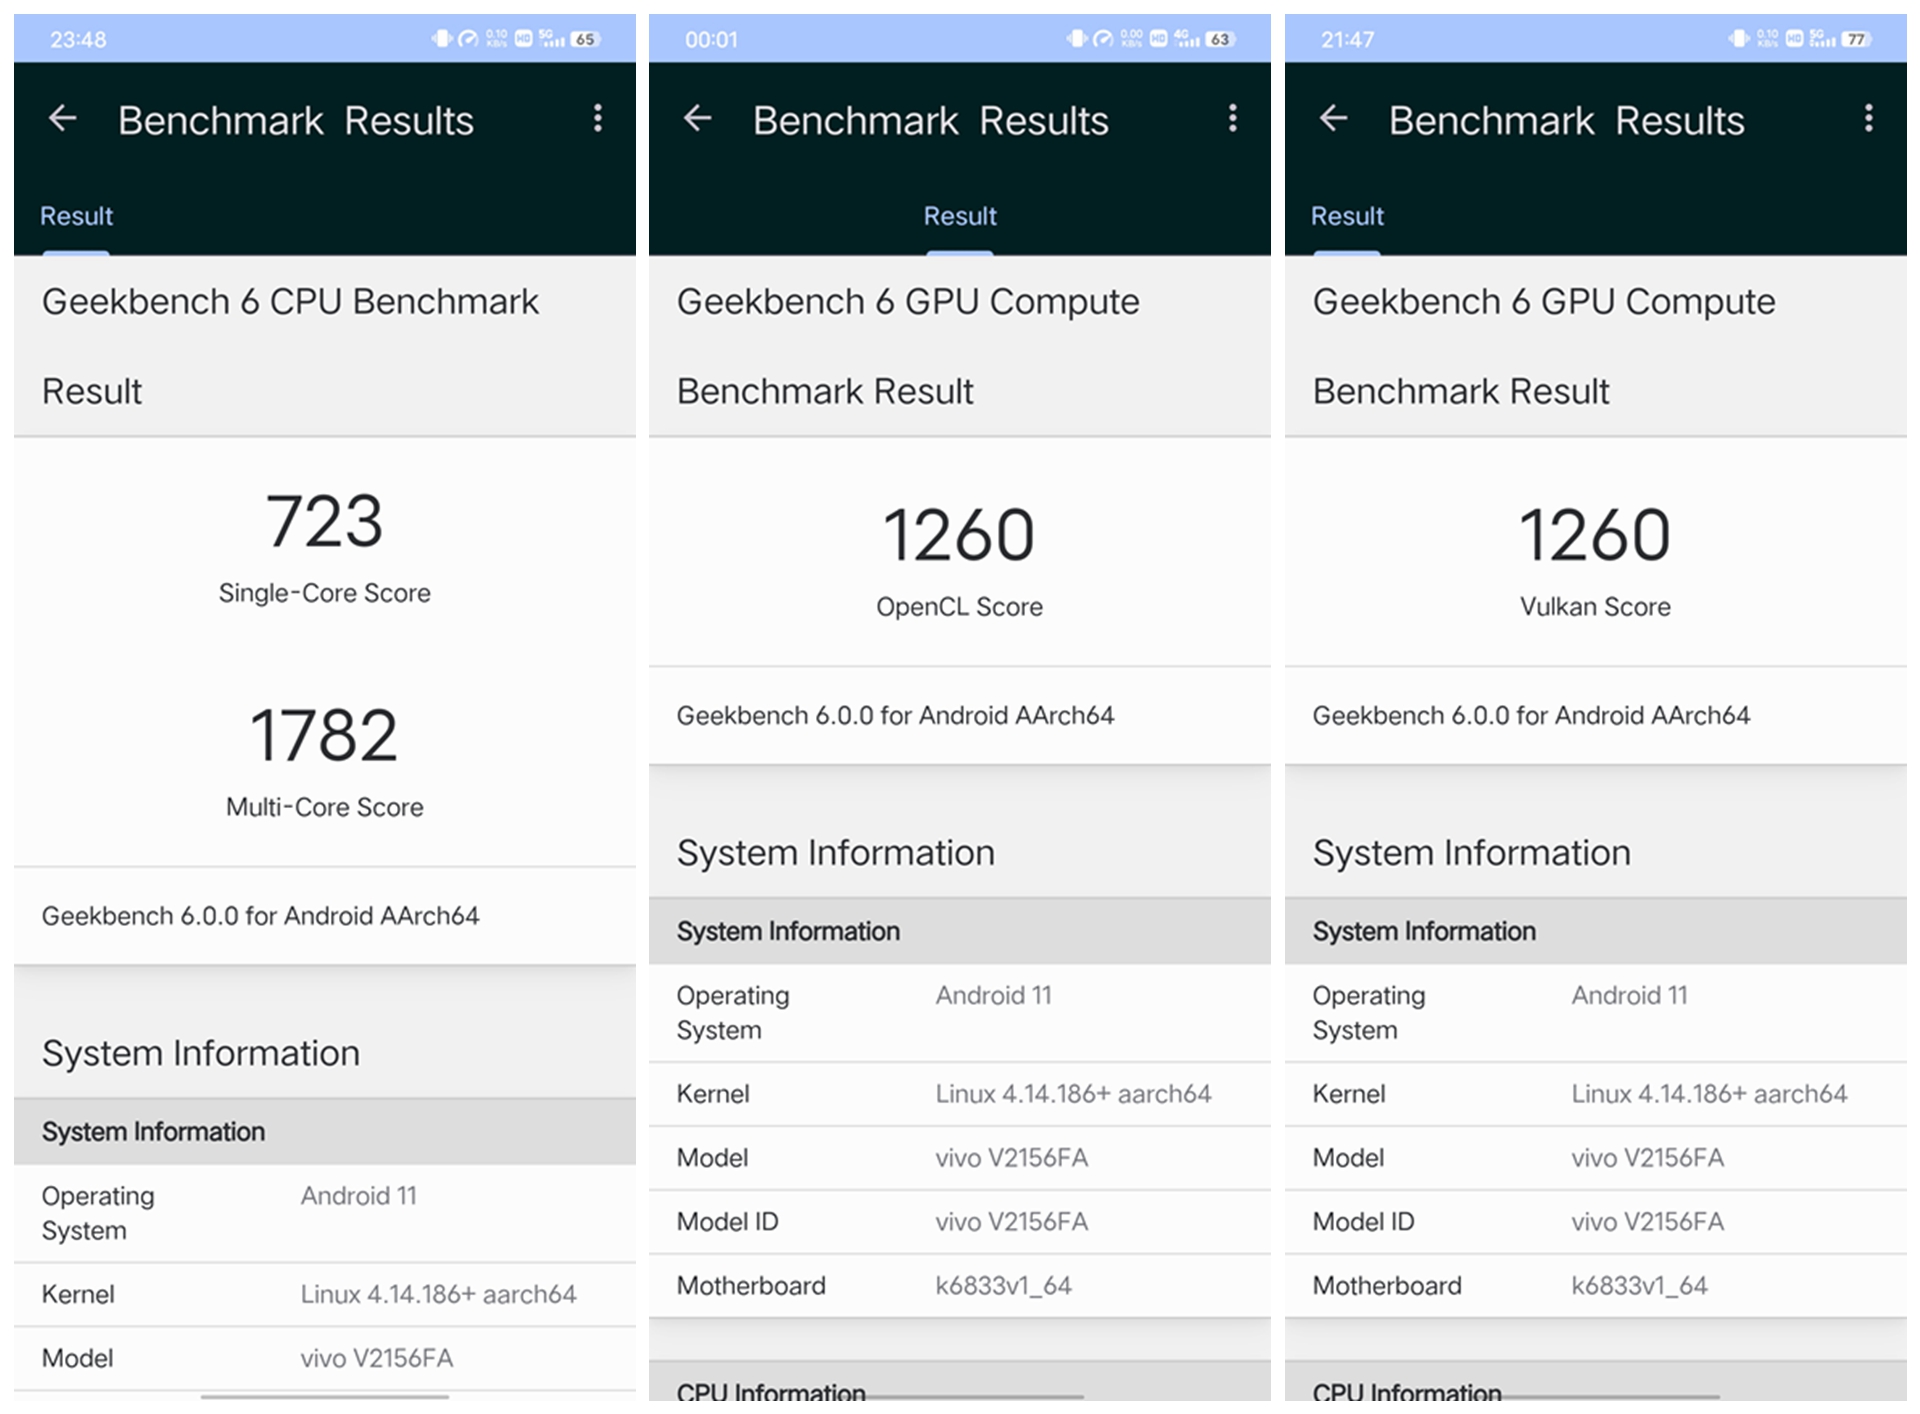Tap the OpenCL Score label
The height and width of the screenshot is (1414, 1920).
[x=959, y=607]
